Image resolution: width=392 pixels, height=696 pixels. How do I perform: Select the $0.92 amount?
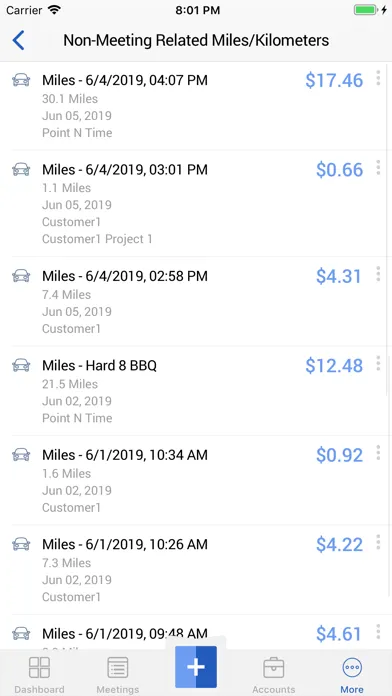[339, 455]
